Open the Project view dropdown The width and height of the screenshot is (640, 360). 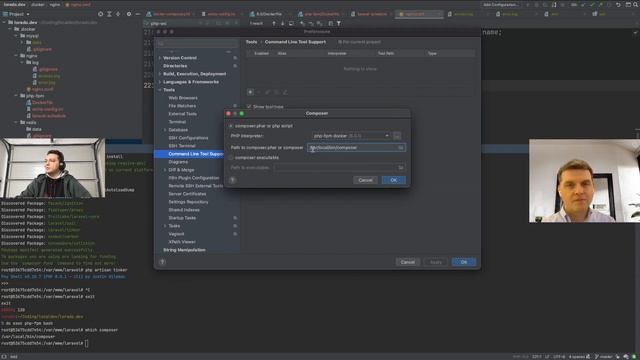click(x=16, y=14)
